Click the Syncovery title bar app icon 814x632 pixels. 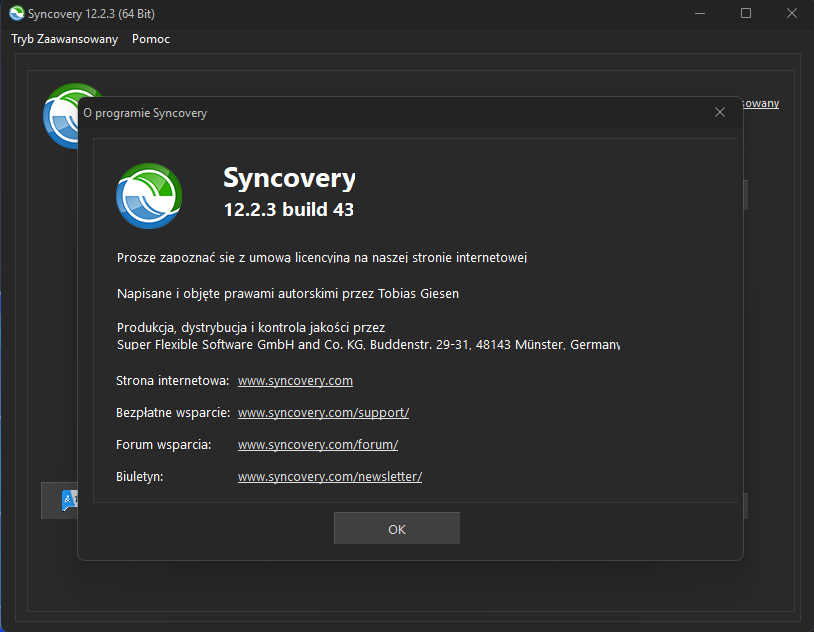(17, 14)
